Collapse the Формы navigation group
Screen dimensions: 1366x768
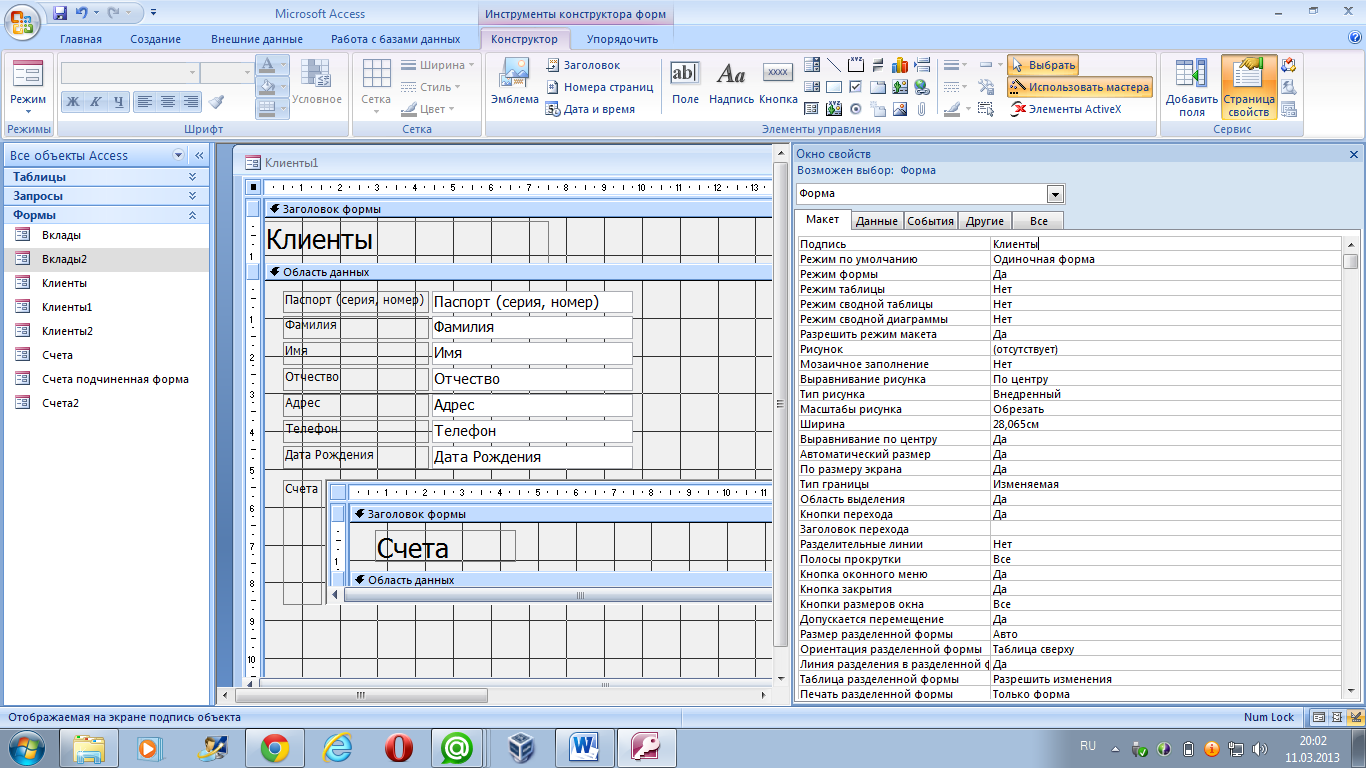pyautogui.click(x=106, y=215)
